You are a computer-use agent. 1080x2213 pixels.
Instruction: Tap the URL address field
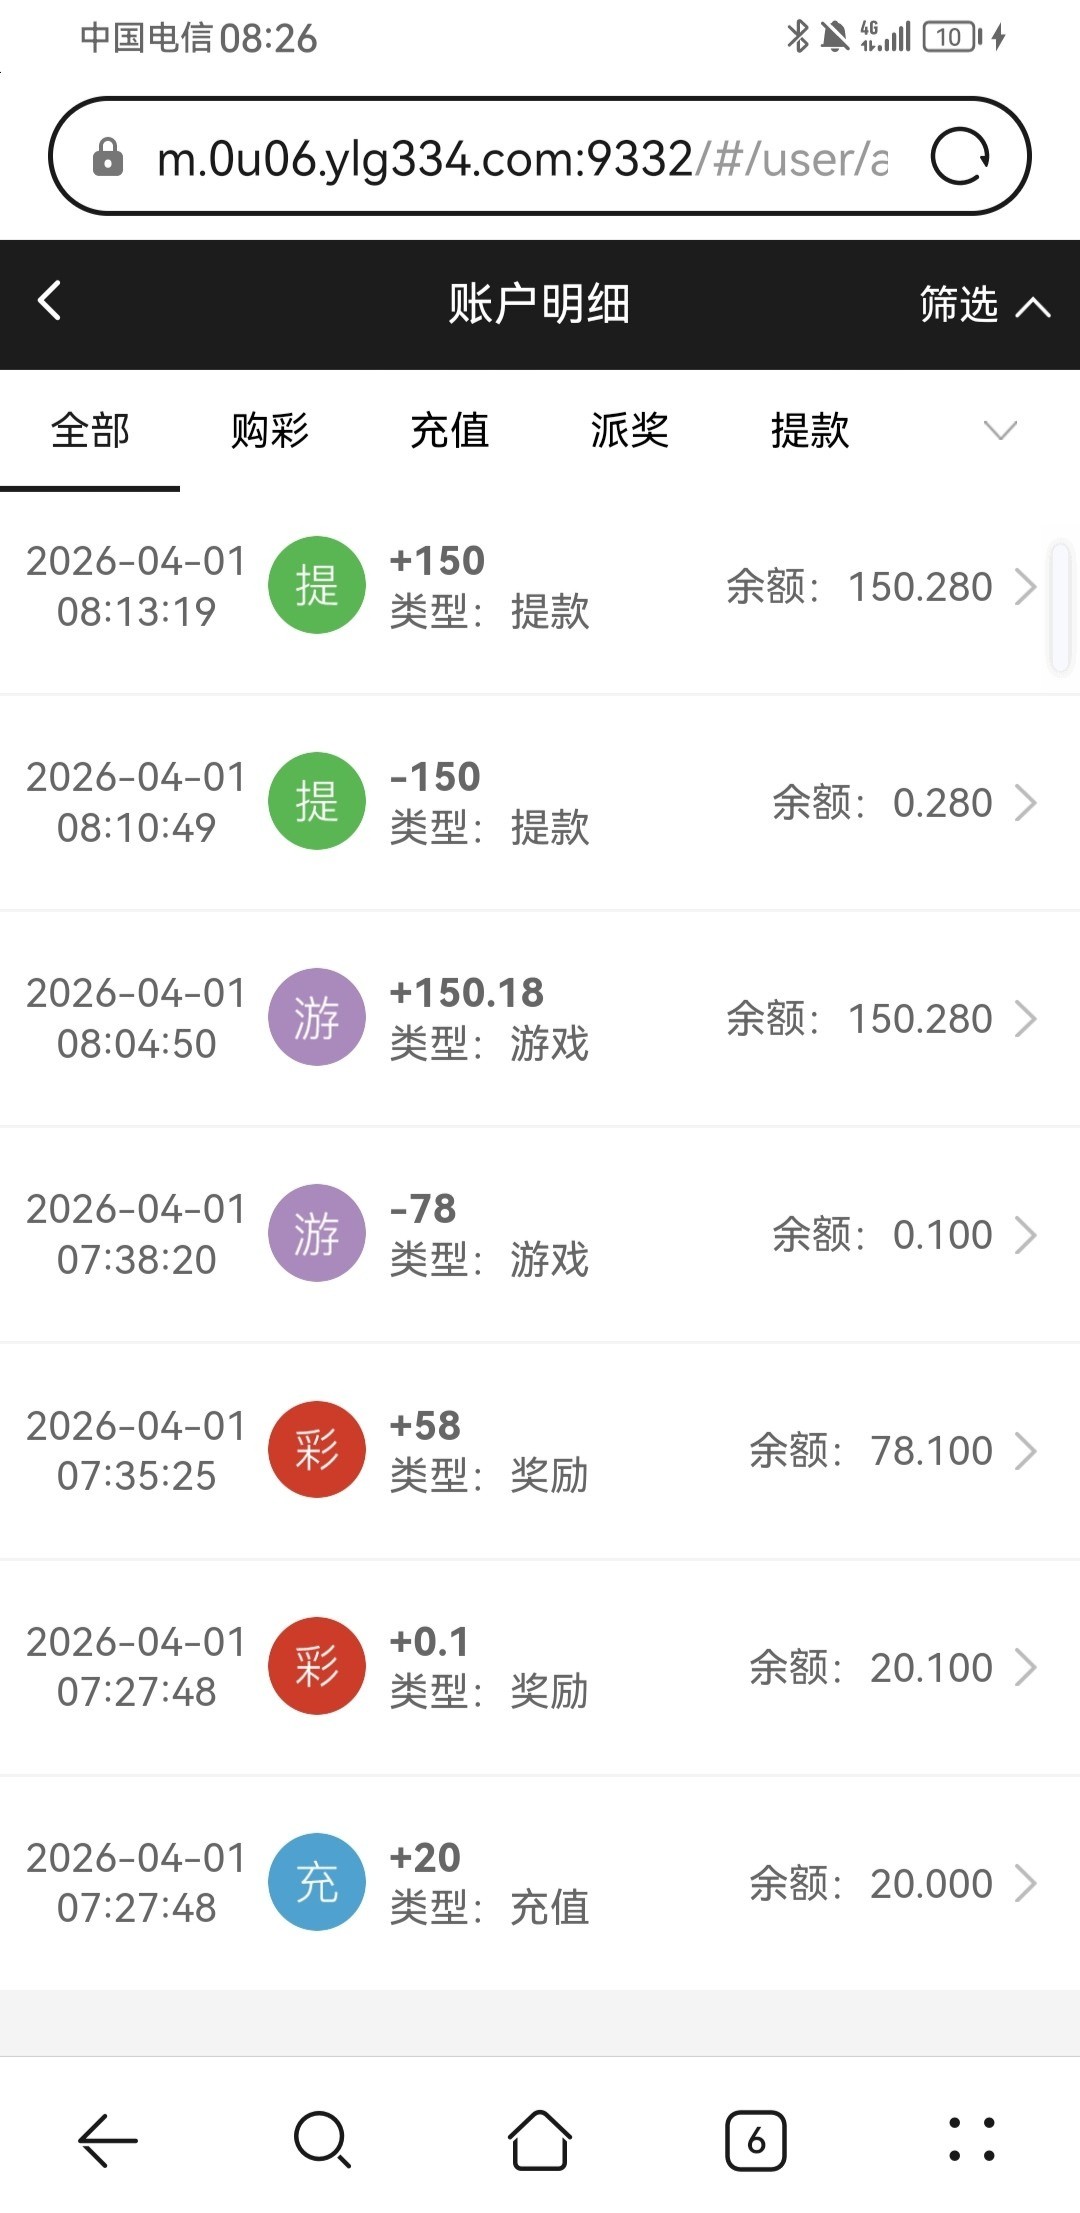point(520,158)
